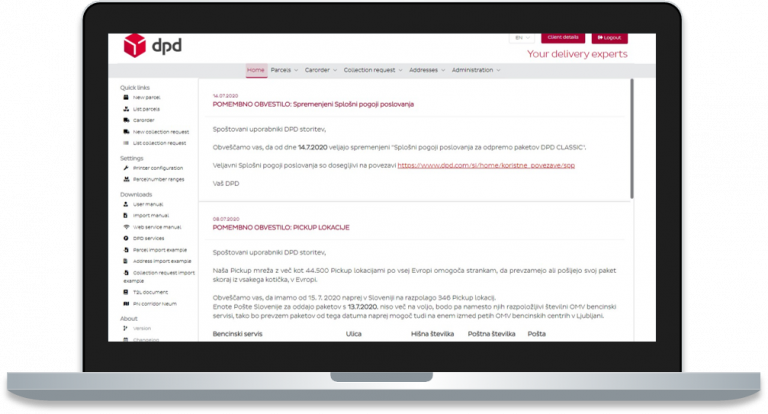Click the User manual icon

point(126,204)
